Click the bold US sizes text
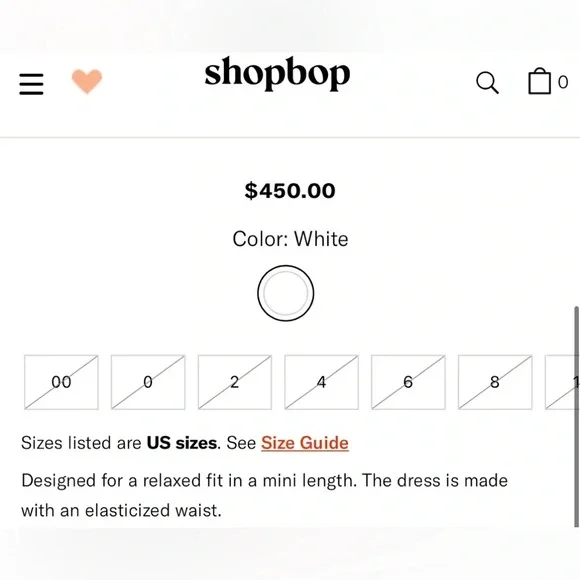 pos(182,443)
